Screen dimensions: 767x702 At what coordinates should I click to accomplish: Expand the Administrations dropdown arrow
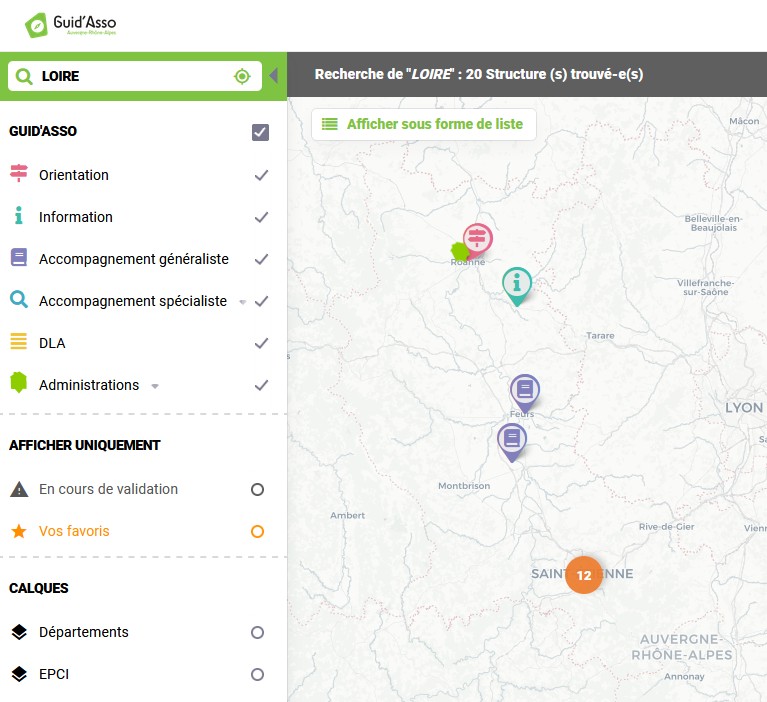(x=155, y=386)
